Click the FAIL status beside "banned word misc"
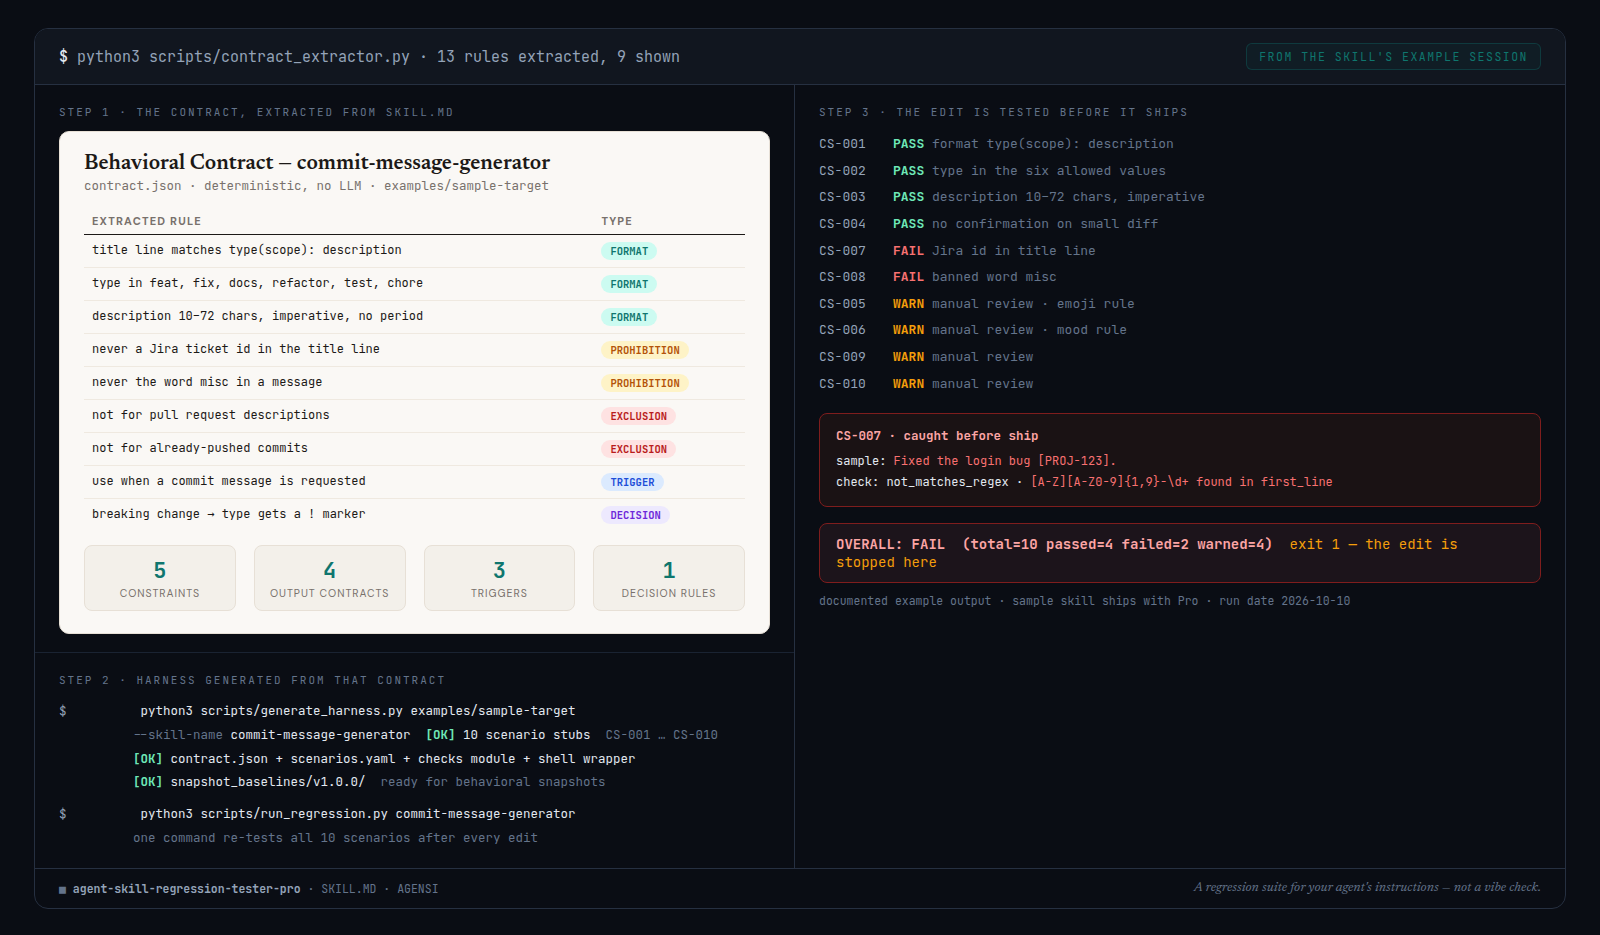Image resolution: width=1600 pixels, height=935 pixels. (x=908, y=277)
